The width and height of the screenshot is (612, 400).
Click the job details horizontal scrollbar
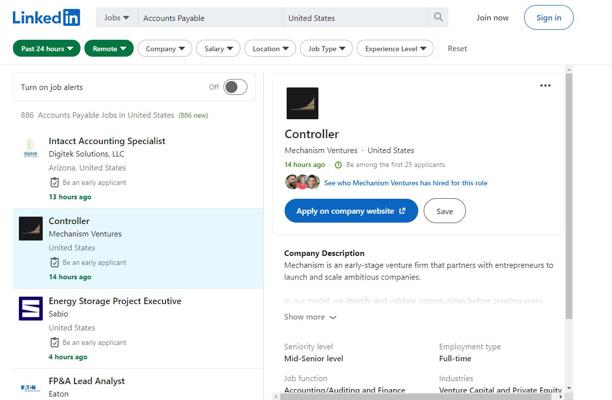pos(415,397)
